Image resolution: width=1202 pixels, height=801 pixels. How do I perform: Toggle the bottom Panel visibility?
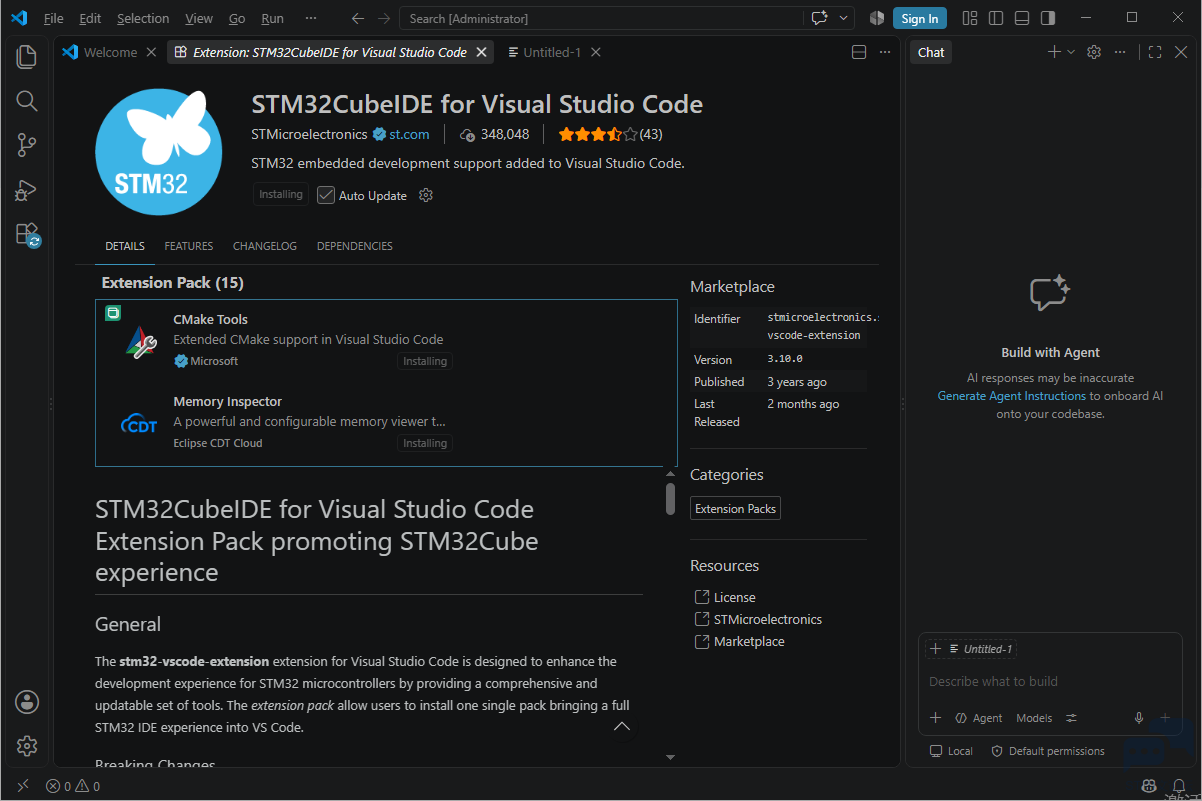coord(1022,18)
